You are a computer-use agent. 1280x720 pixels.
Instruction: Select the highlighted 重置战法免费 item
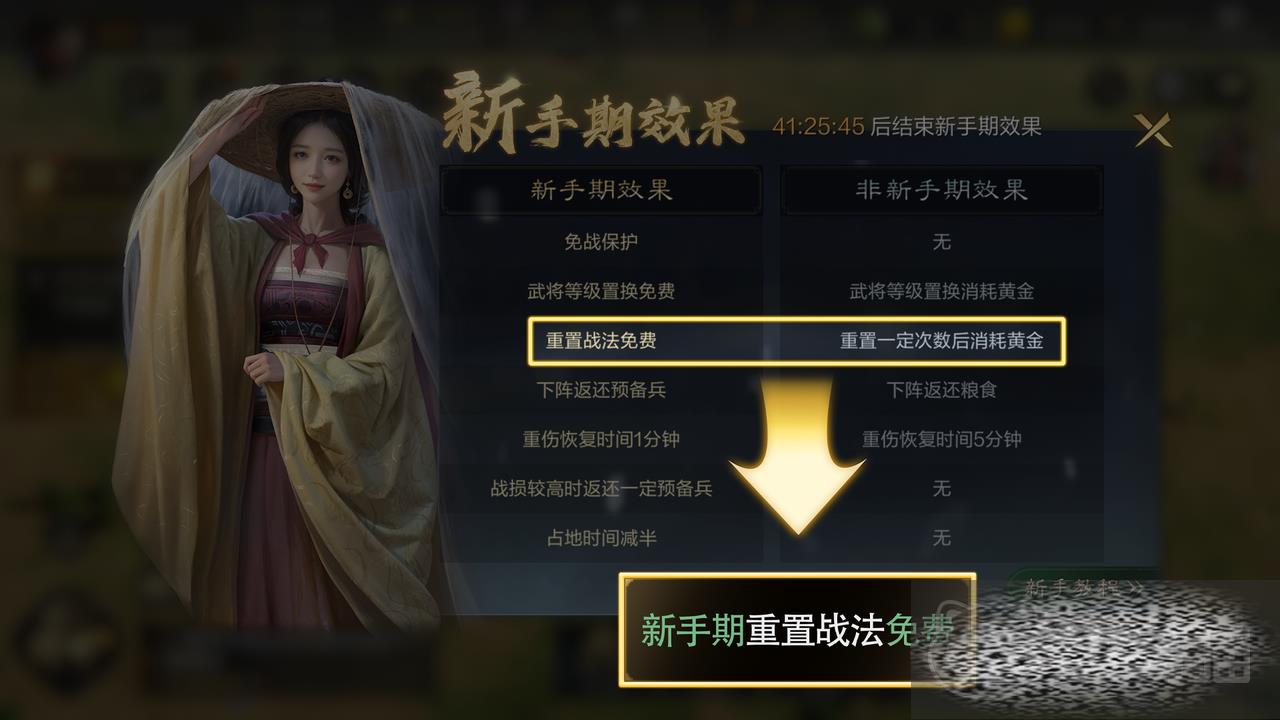601,341
